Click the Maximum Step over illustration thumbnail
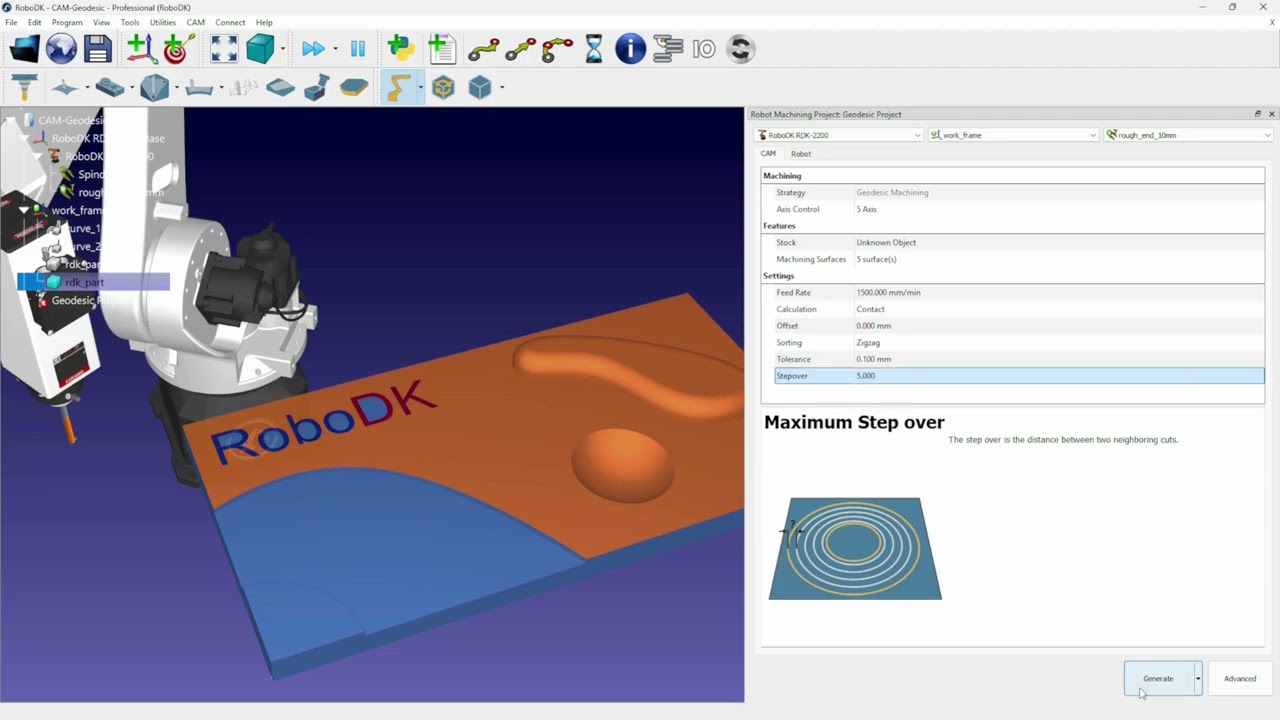Image resolution: width=1280 pixels, height=720 pixels. (x=855, y=548)
